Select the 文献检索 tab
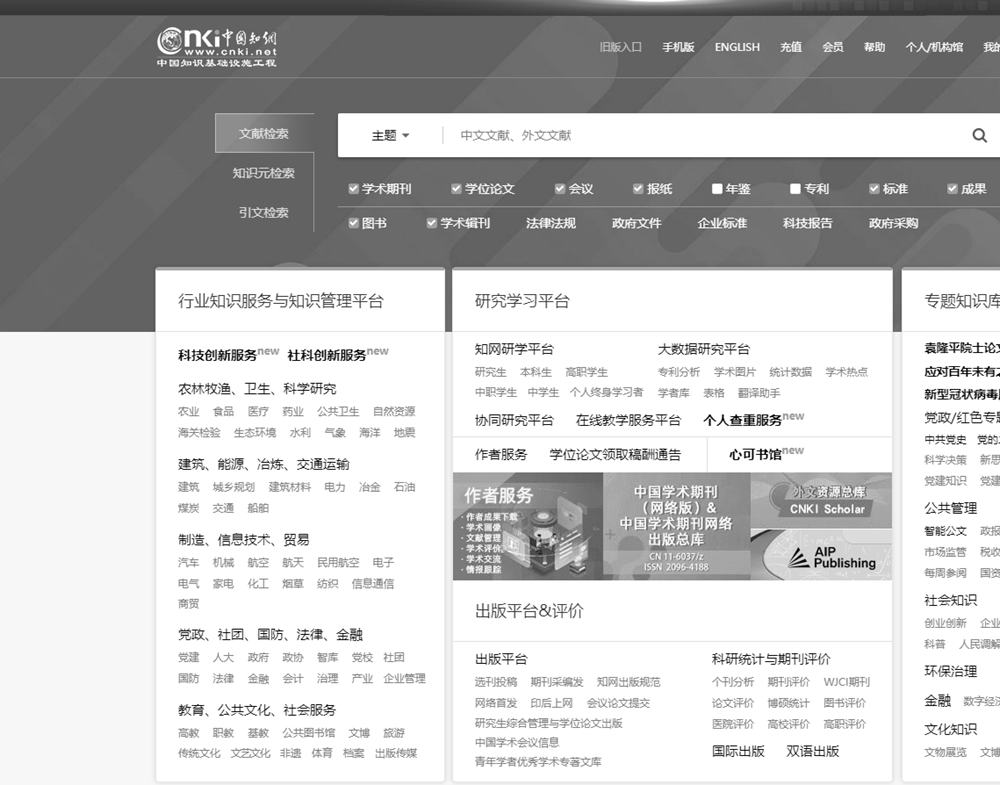1000x785 pixels. click(264, 133)
